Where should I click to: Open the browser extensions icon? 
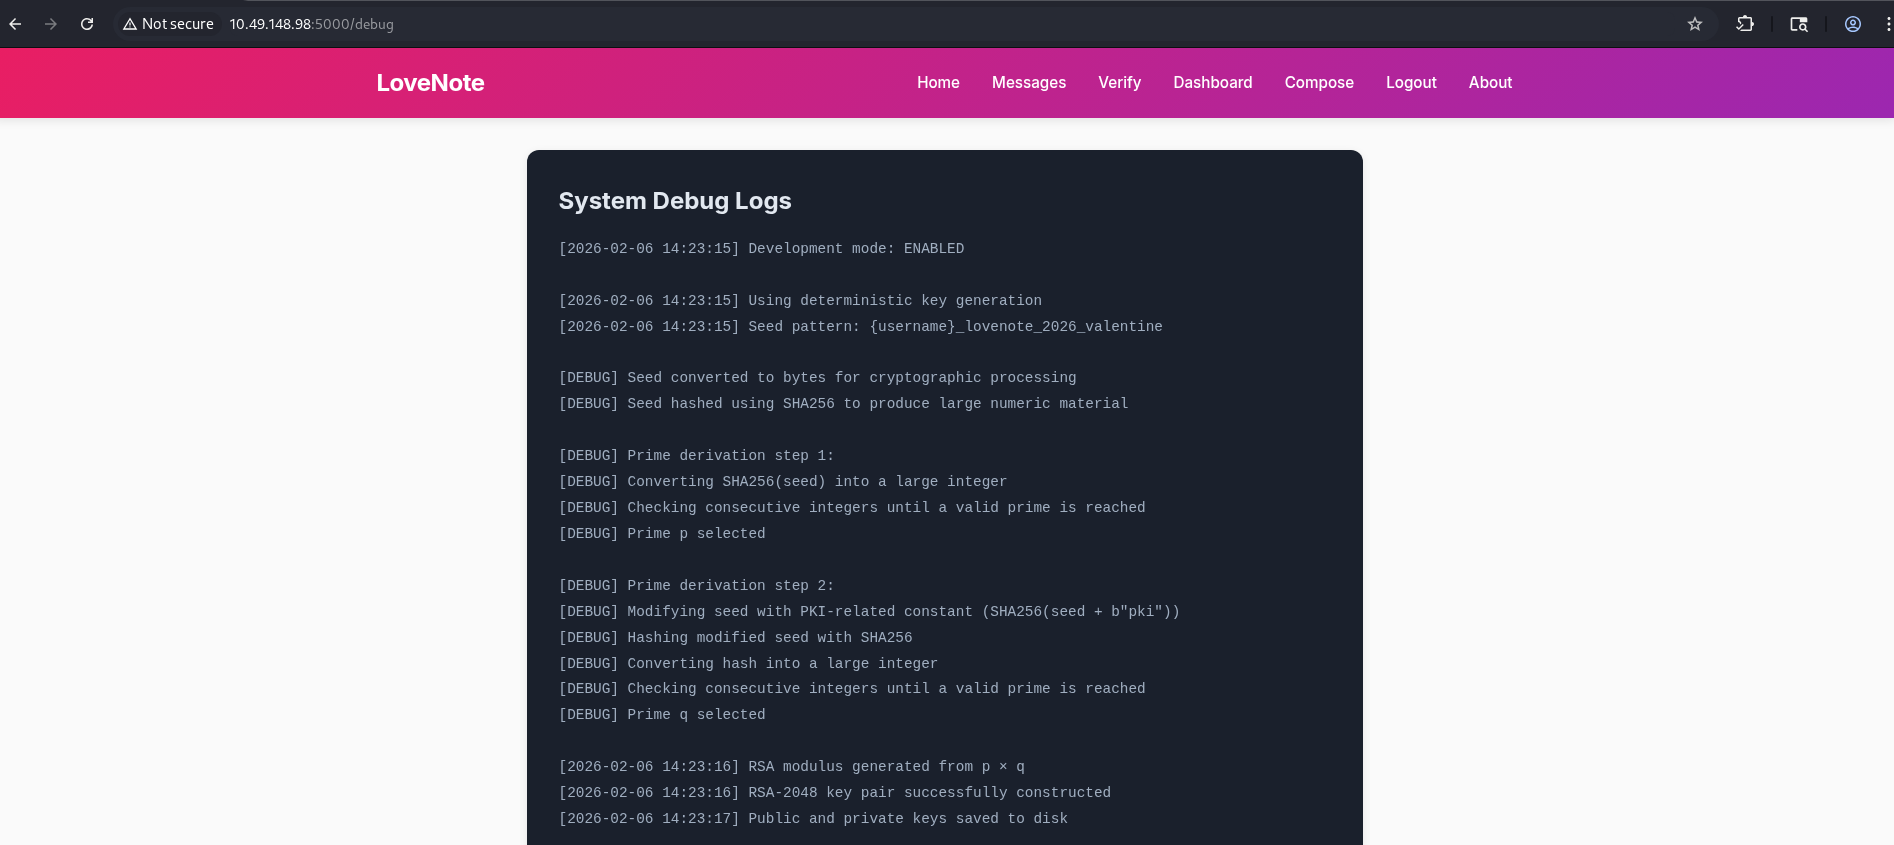tap(1745, 24)
